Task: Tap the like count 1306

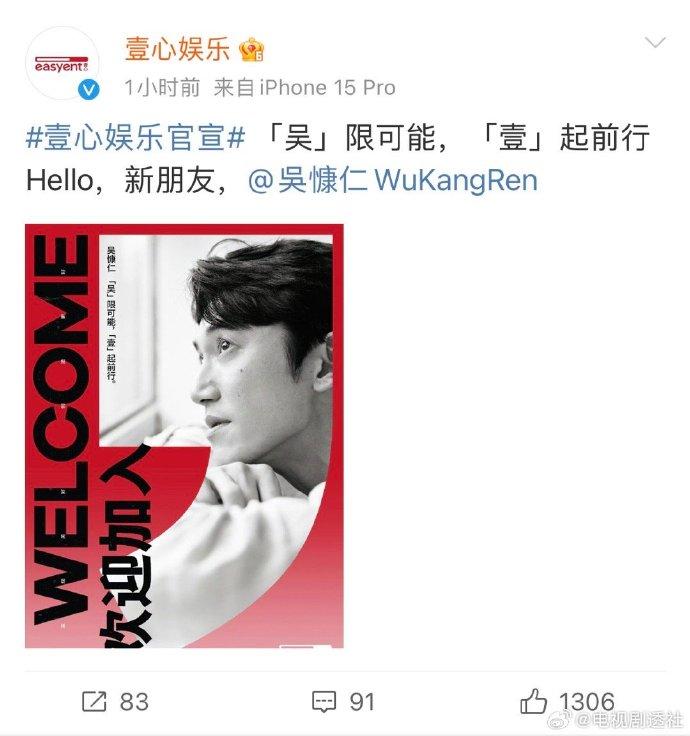Action: click(587, 702)
